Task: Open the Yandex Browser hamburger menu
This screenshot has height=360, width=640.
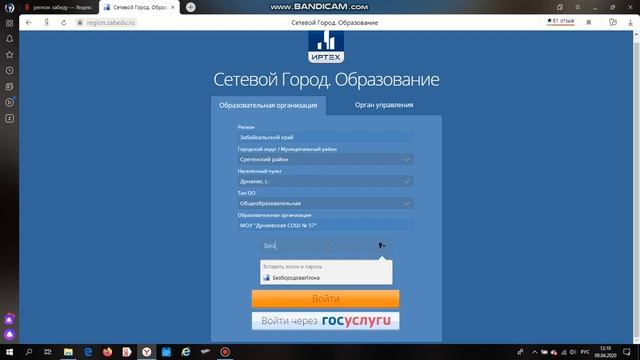Action: tap(578, 7)
